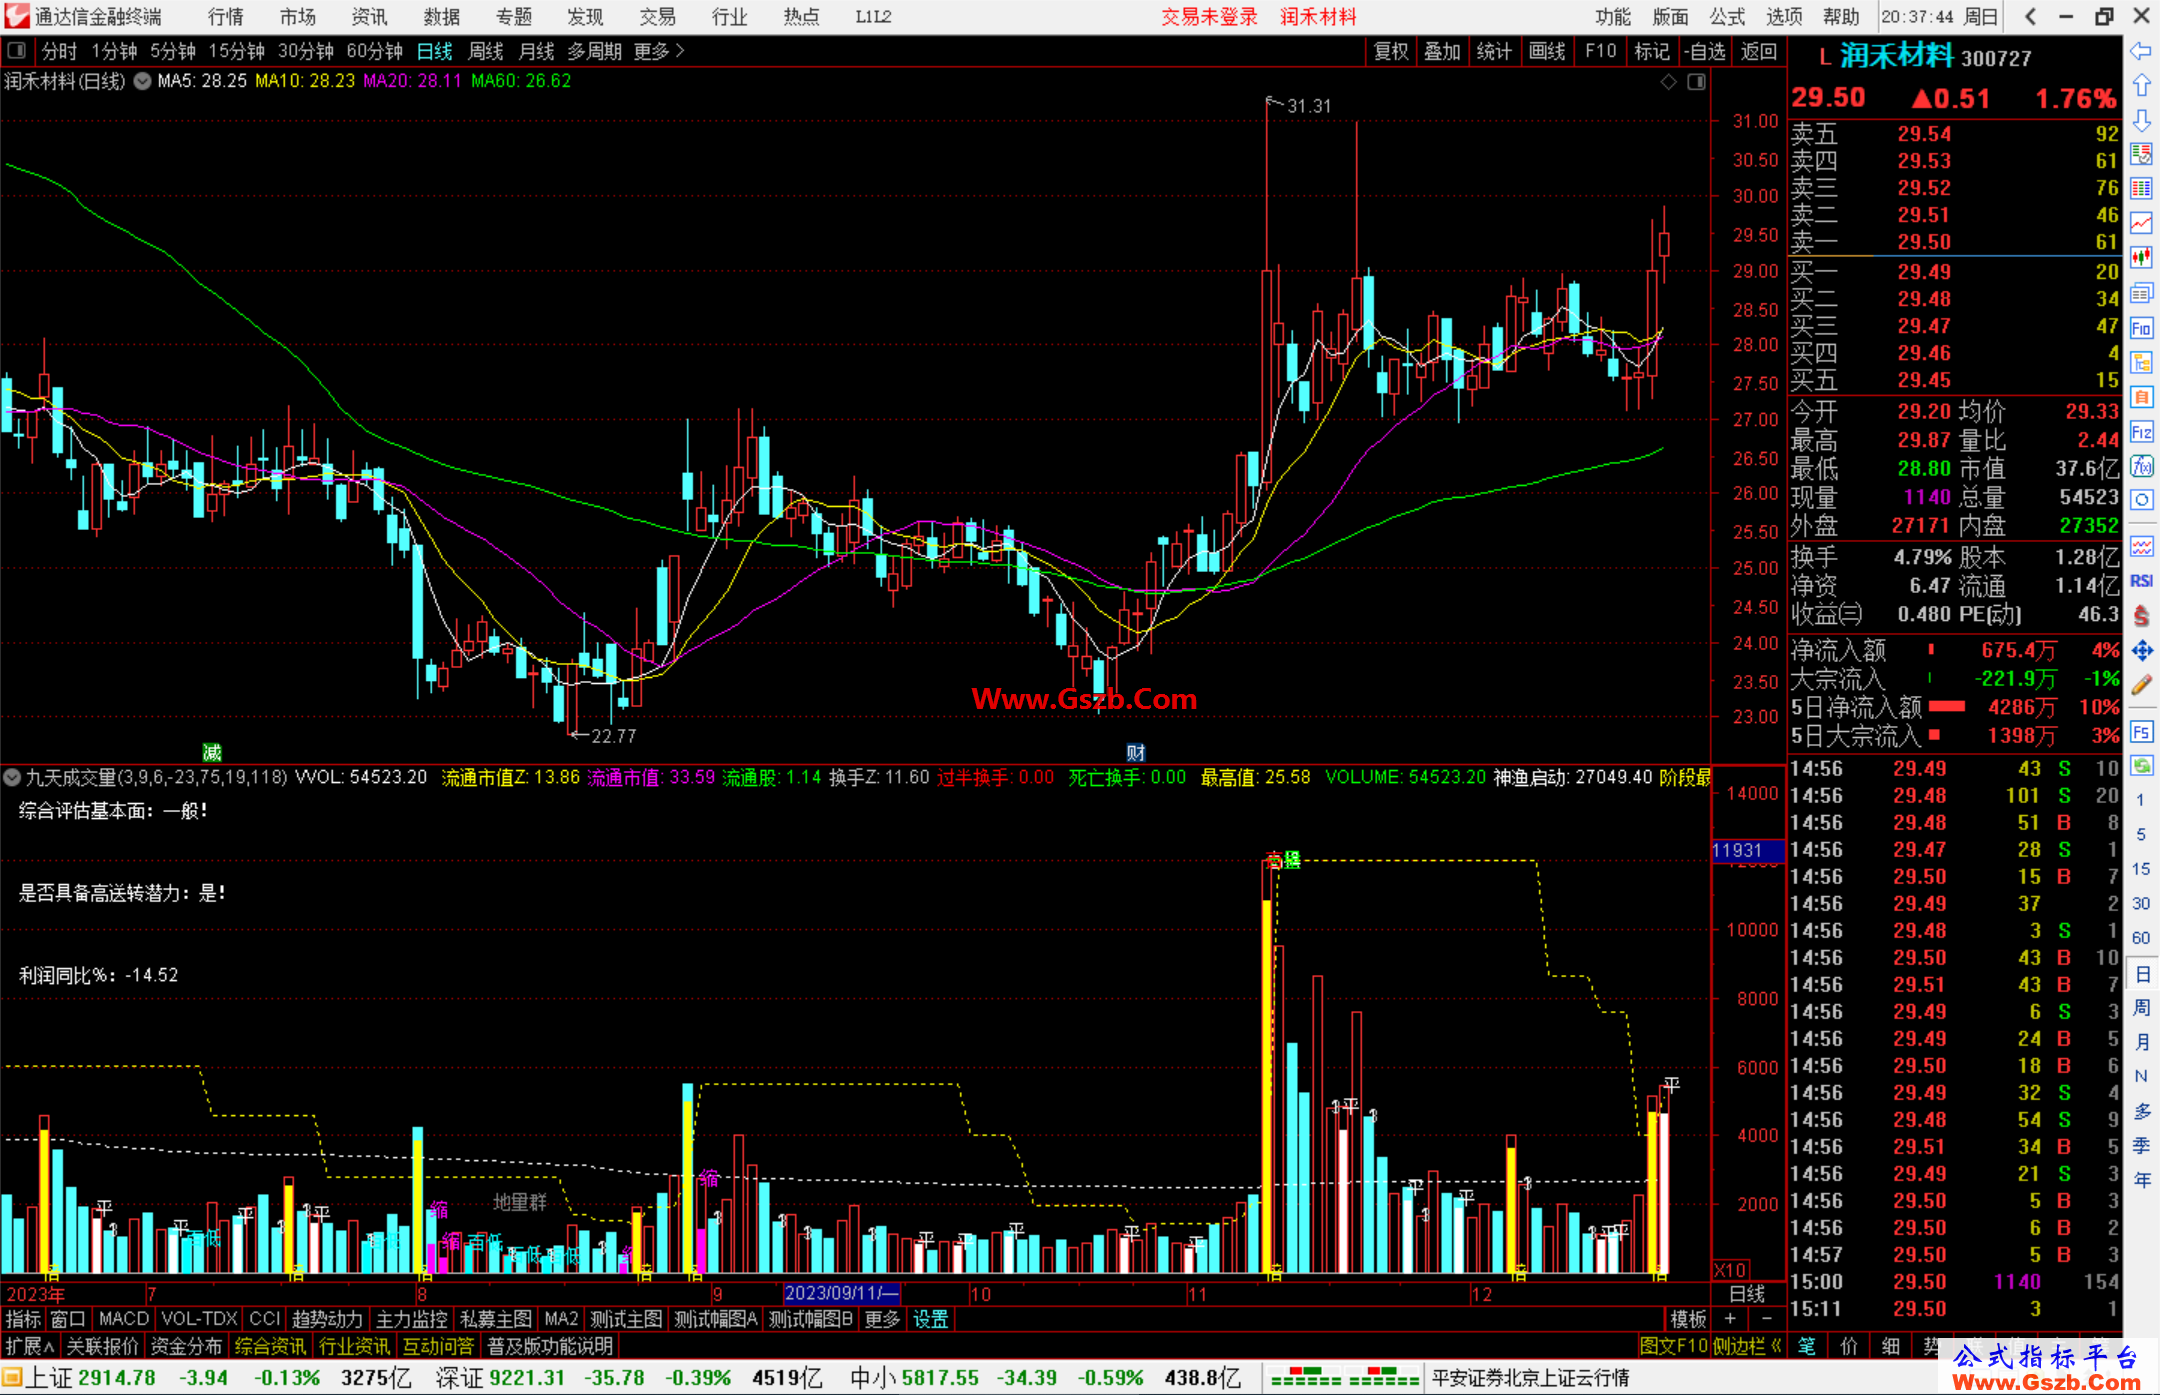Click the small window icon beside diamond

[x=1696, y=82]
